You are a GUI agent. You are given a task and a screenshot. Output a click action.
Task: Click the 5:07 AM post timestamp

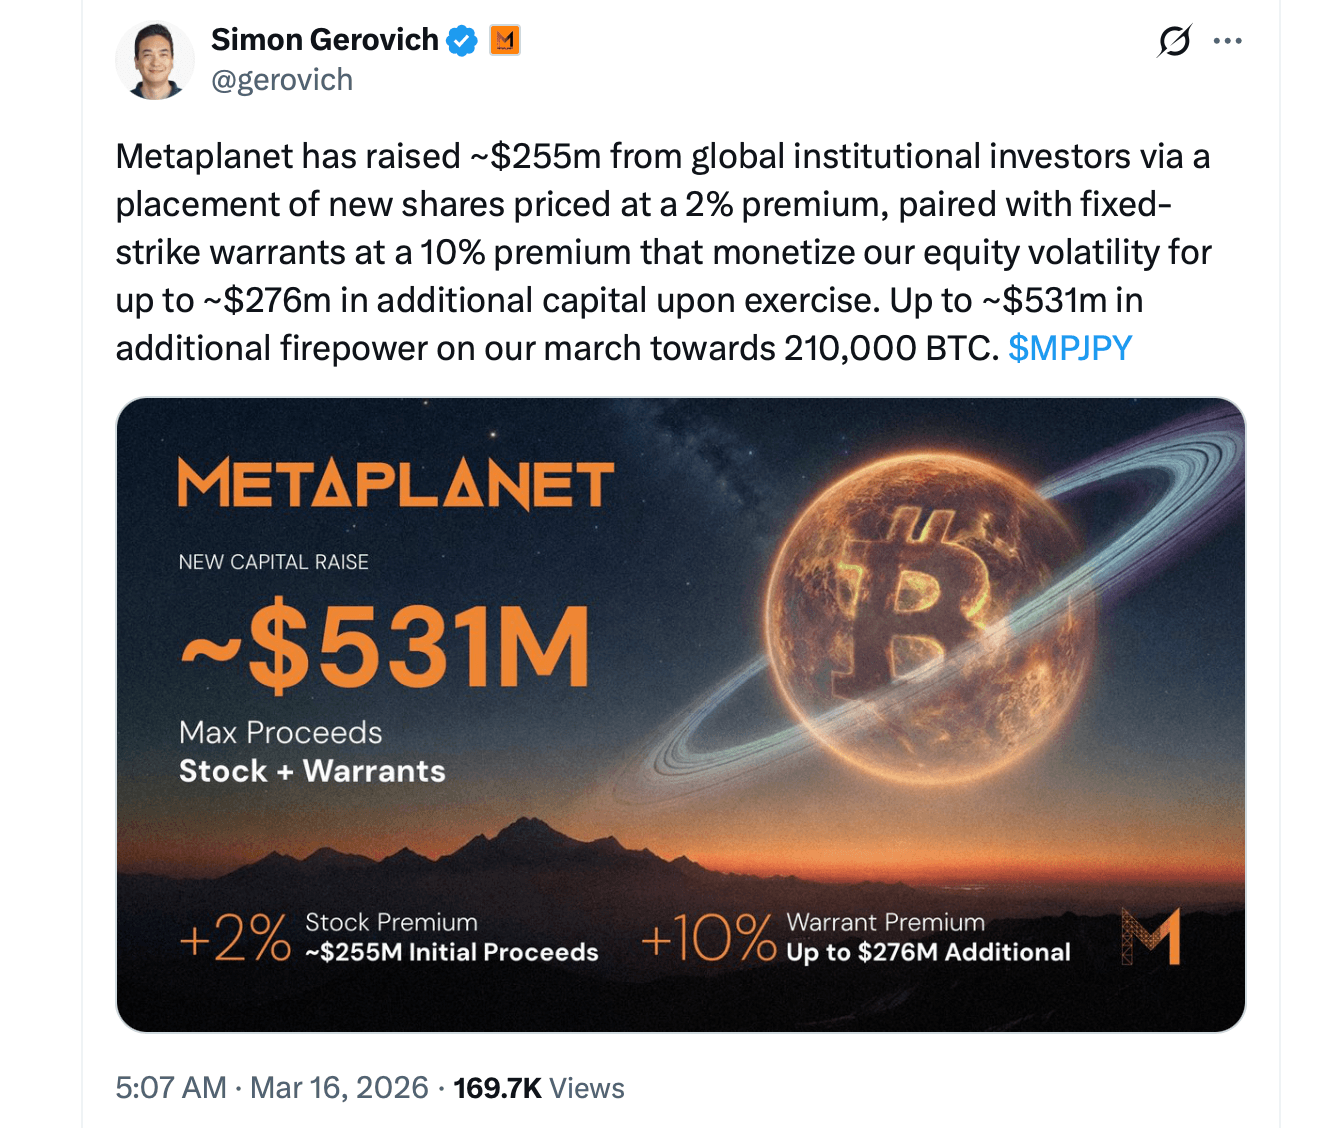pos(171,1088)
